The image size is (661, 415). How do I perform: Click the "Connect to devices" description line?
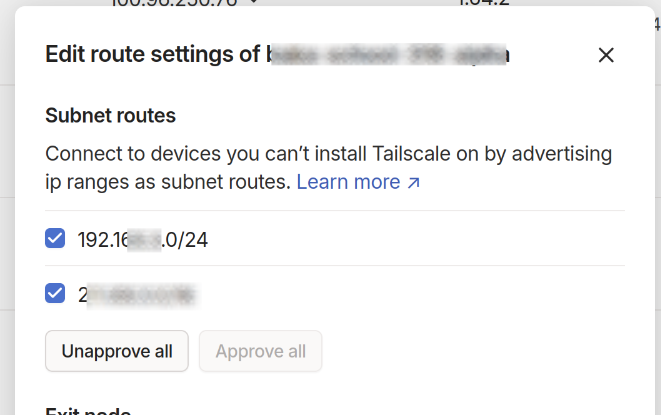[x=328, y=155]
